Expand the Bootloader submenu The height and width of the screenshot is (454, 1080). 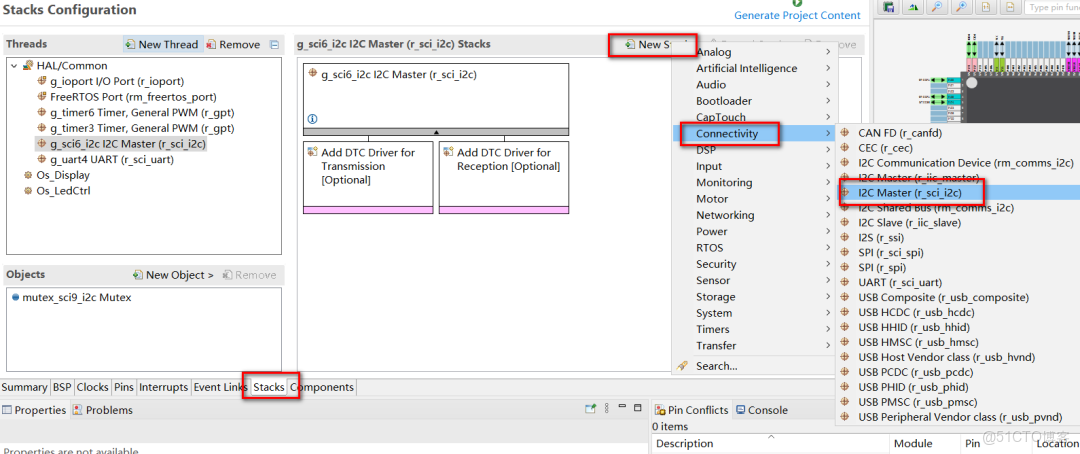click(828, 101)
